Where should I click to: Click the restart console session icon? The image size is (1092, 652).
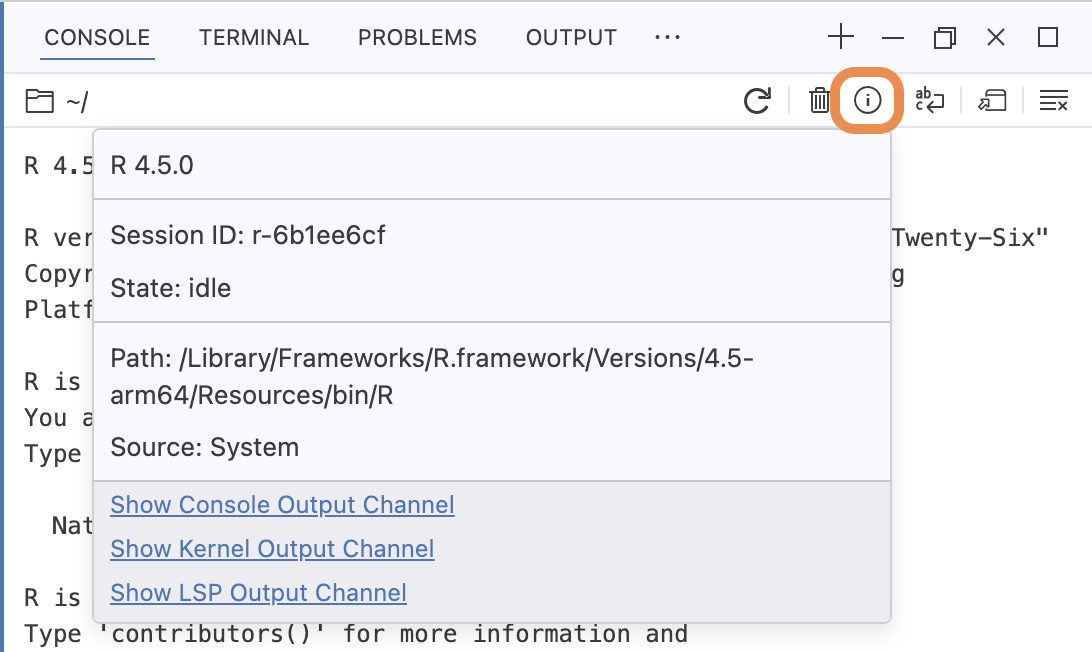tap(757, 101)
